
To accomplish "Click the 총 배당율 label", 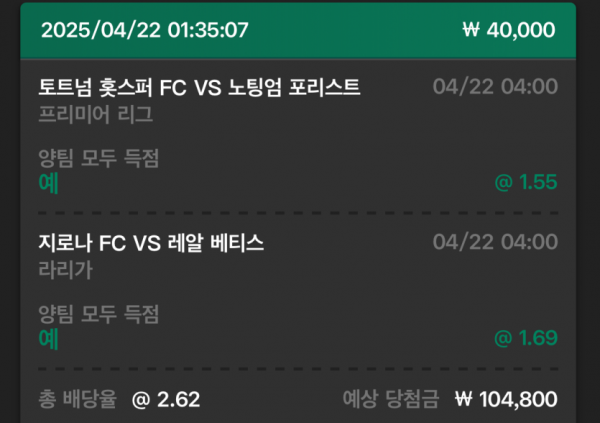I will 77,400.
